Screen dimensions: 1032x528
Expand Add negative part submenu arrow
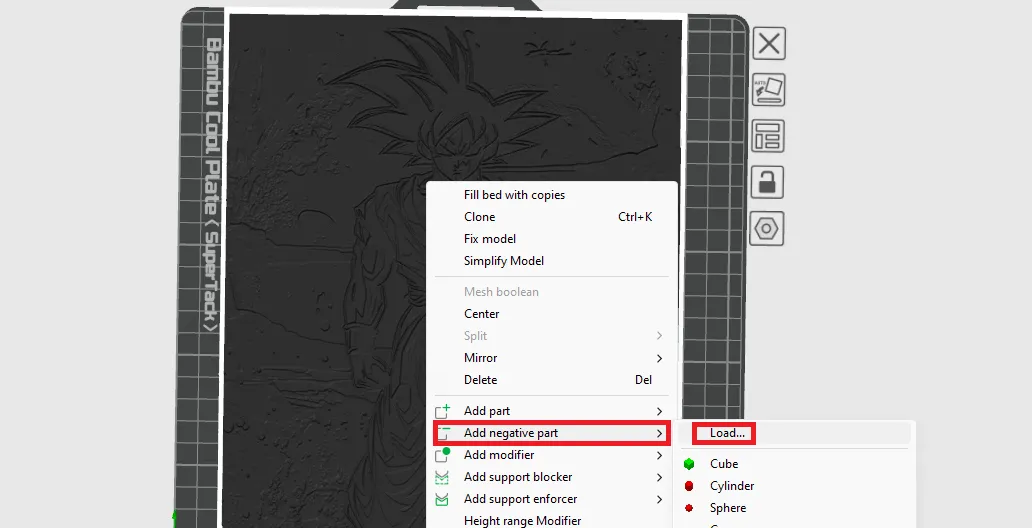click(659, 433)
